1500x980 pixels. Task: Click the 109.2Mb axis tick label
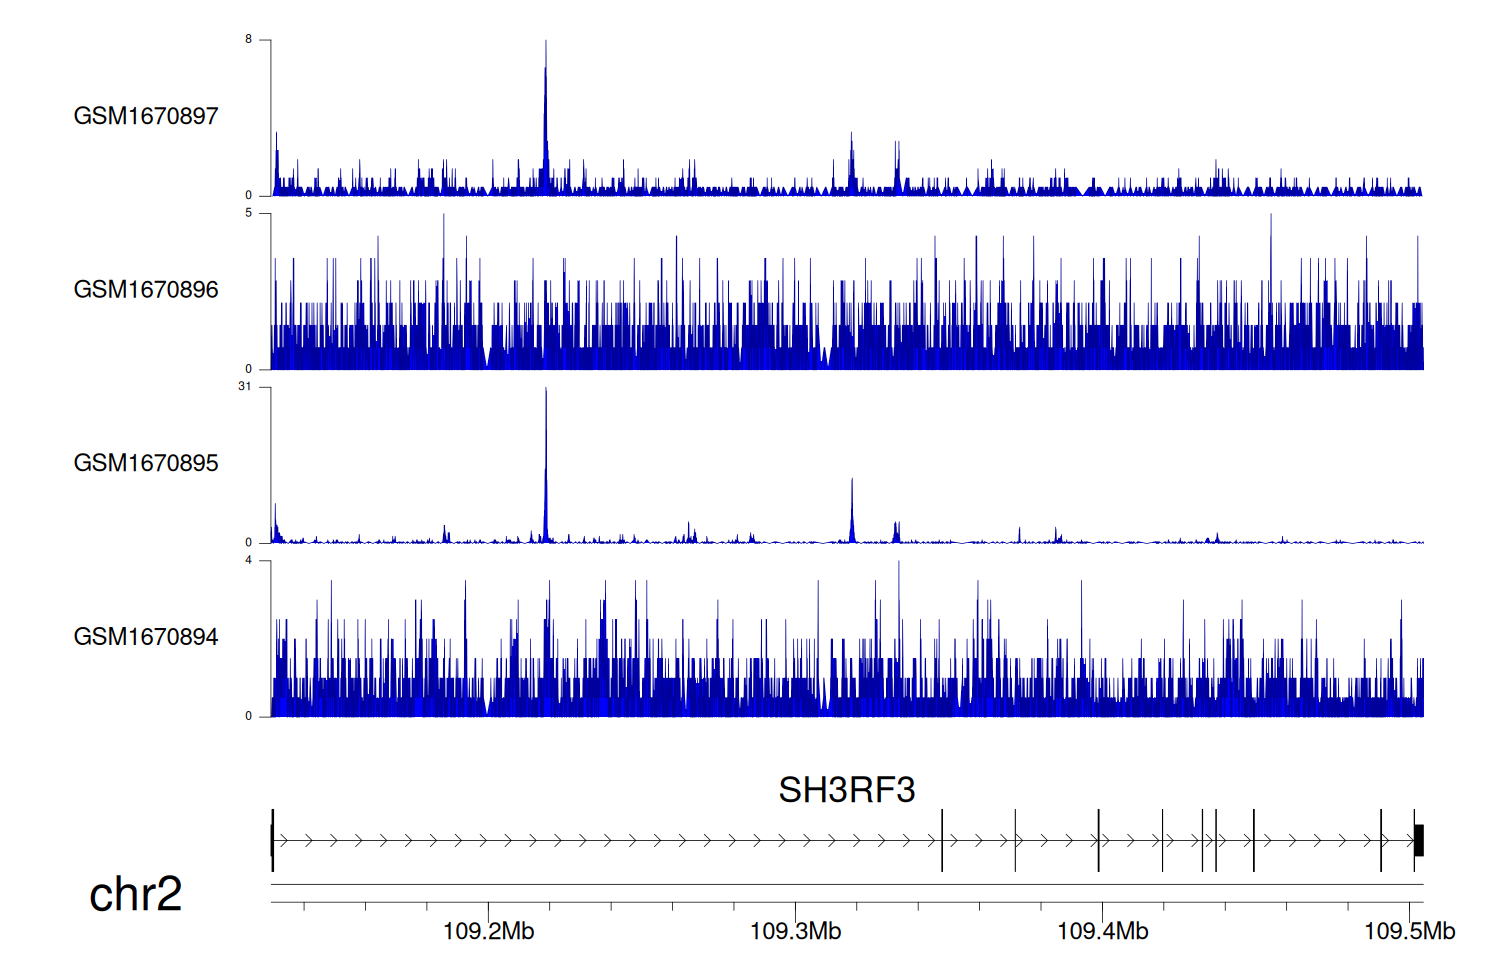pyautogui.click(x=488, y=932)
